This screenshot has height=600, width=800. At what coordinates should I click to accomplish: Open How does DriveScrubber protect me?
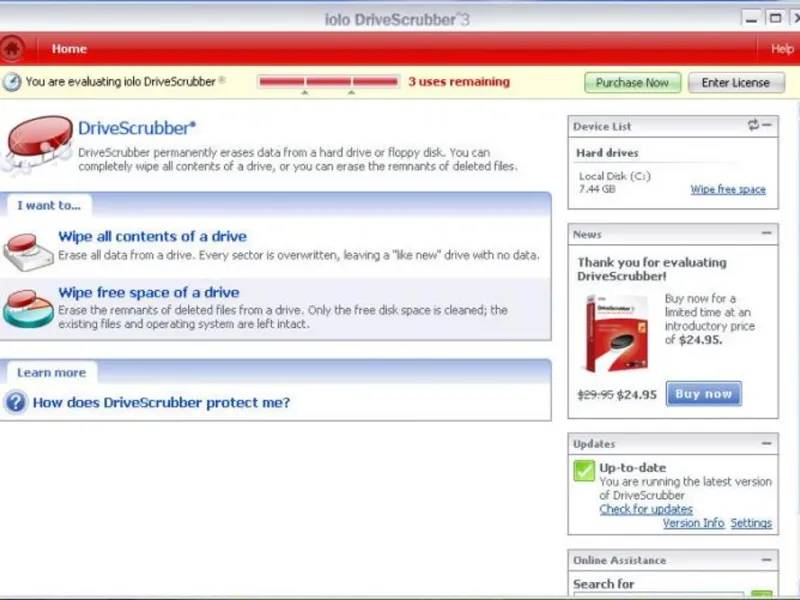coord(161,403)
